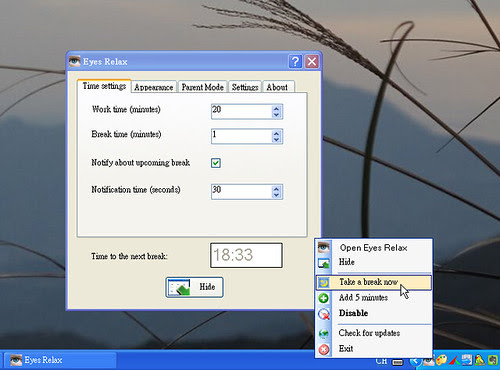Click the eye icon beside Open Eyes Relax
The height and width of the screenshot is (370, 500).
point(323,247)
